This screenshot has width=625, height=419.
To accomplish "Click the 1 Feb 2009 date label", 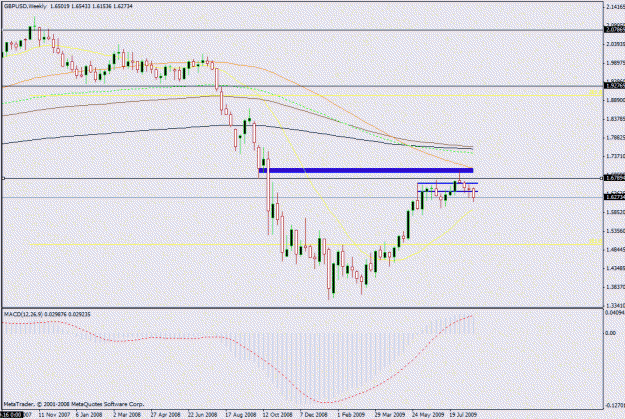I will pos(351,415).
